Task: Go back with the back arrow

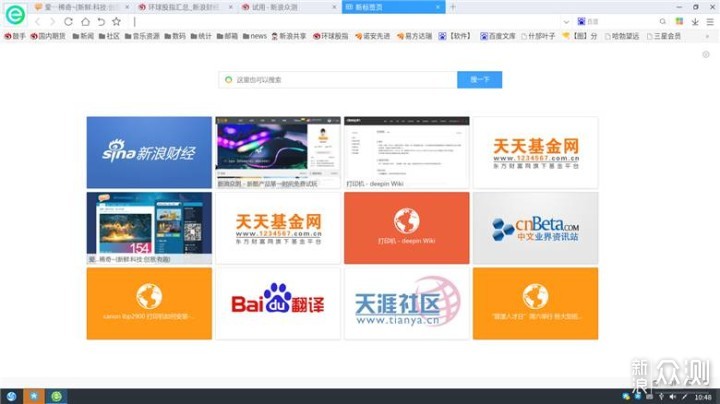Action: pos(38,22)
